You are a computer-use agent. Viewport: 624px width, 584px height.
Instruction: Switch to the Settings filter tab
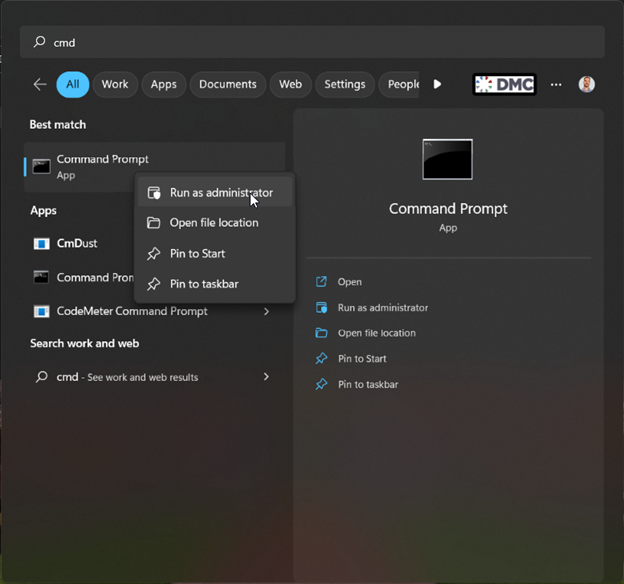345,84
